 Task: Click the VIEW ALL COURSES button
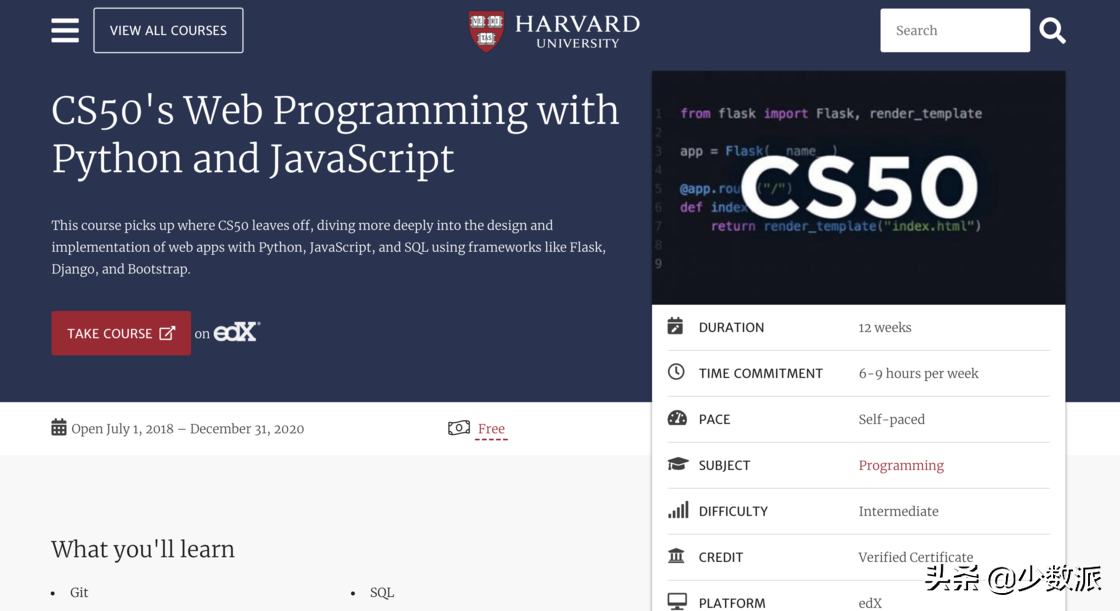[x=168, y=31]
